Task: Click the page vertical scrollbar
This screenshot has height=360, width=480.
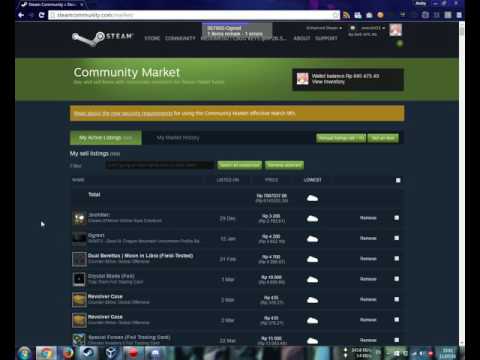Action: [462, 183]
